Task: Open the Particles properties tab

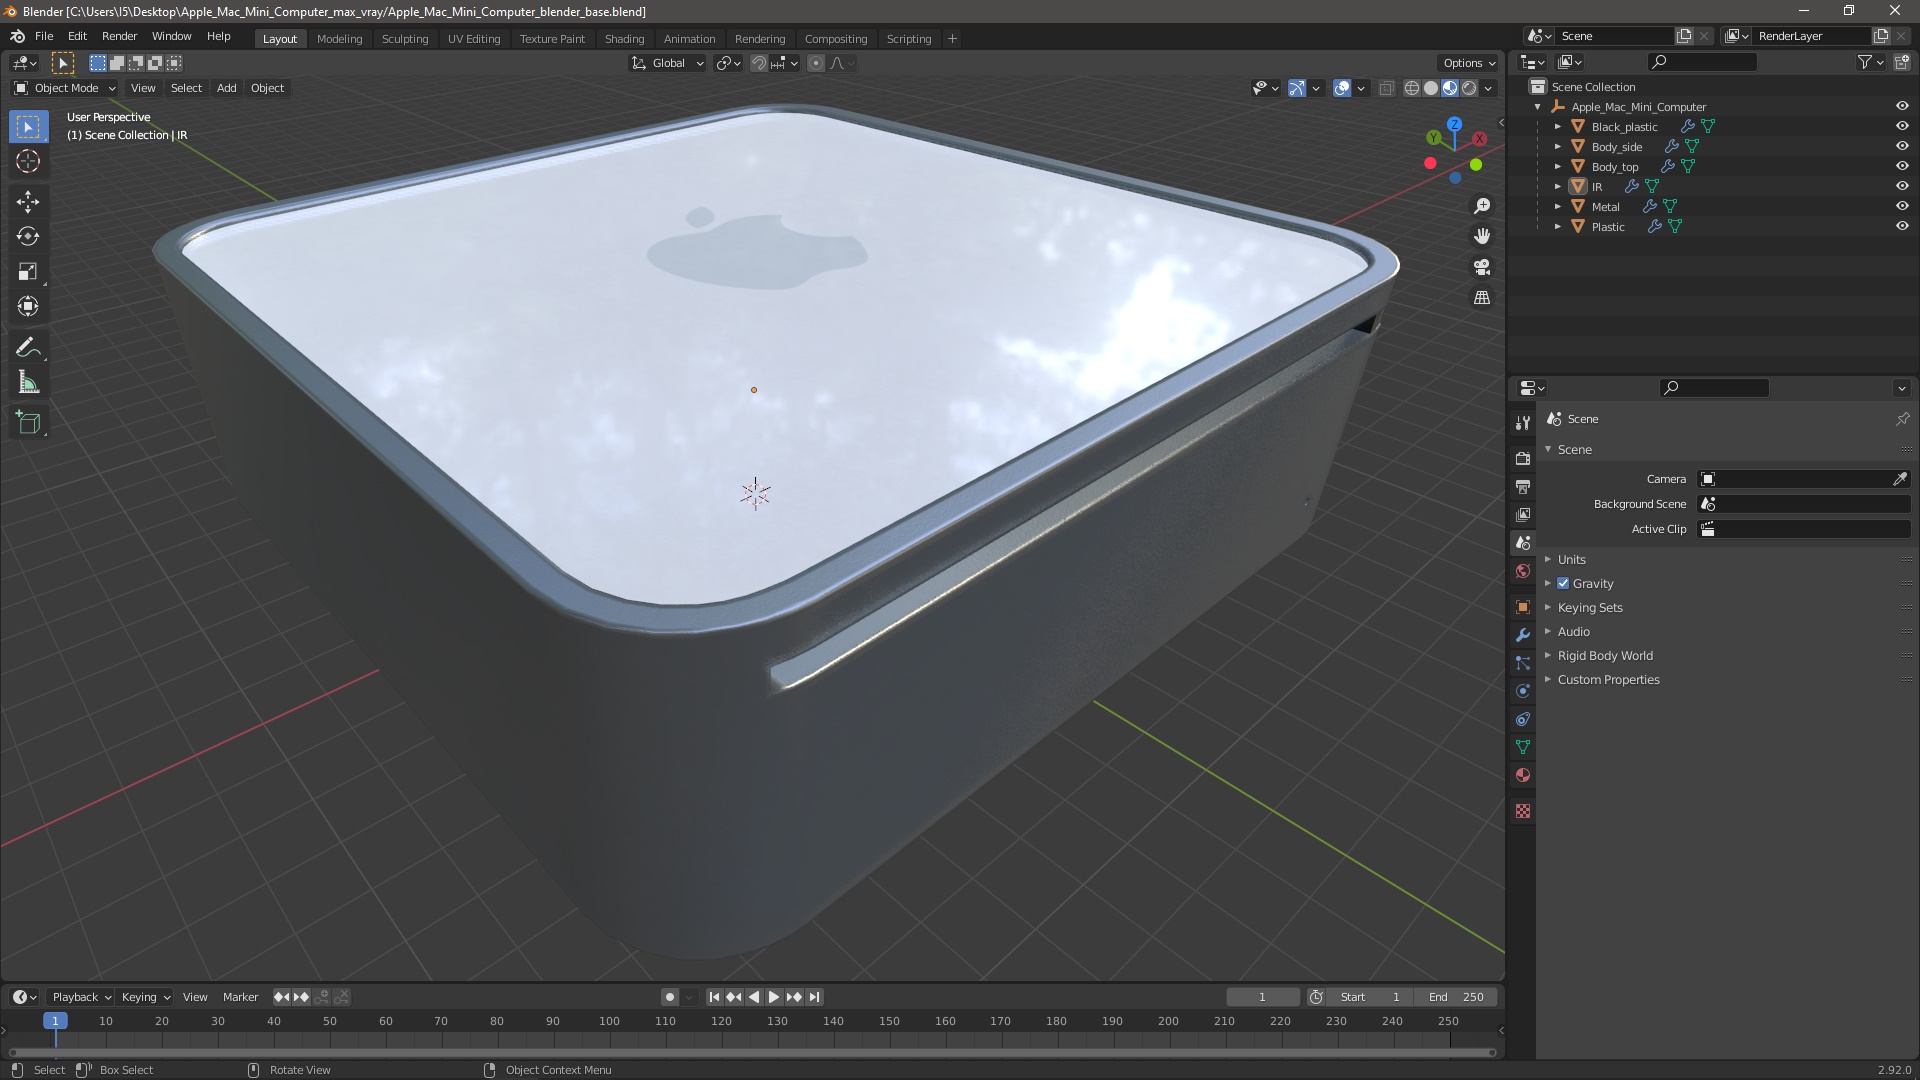Action: 1523,663
